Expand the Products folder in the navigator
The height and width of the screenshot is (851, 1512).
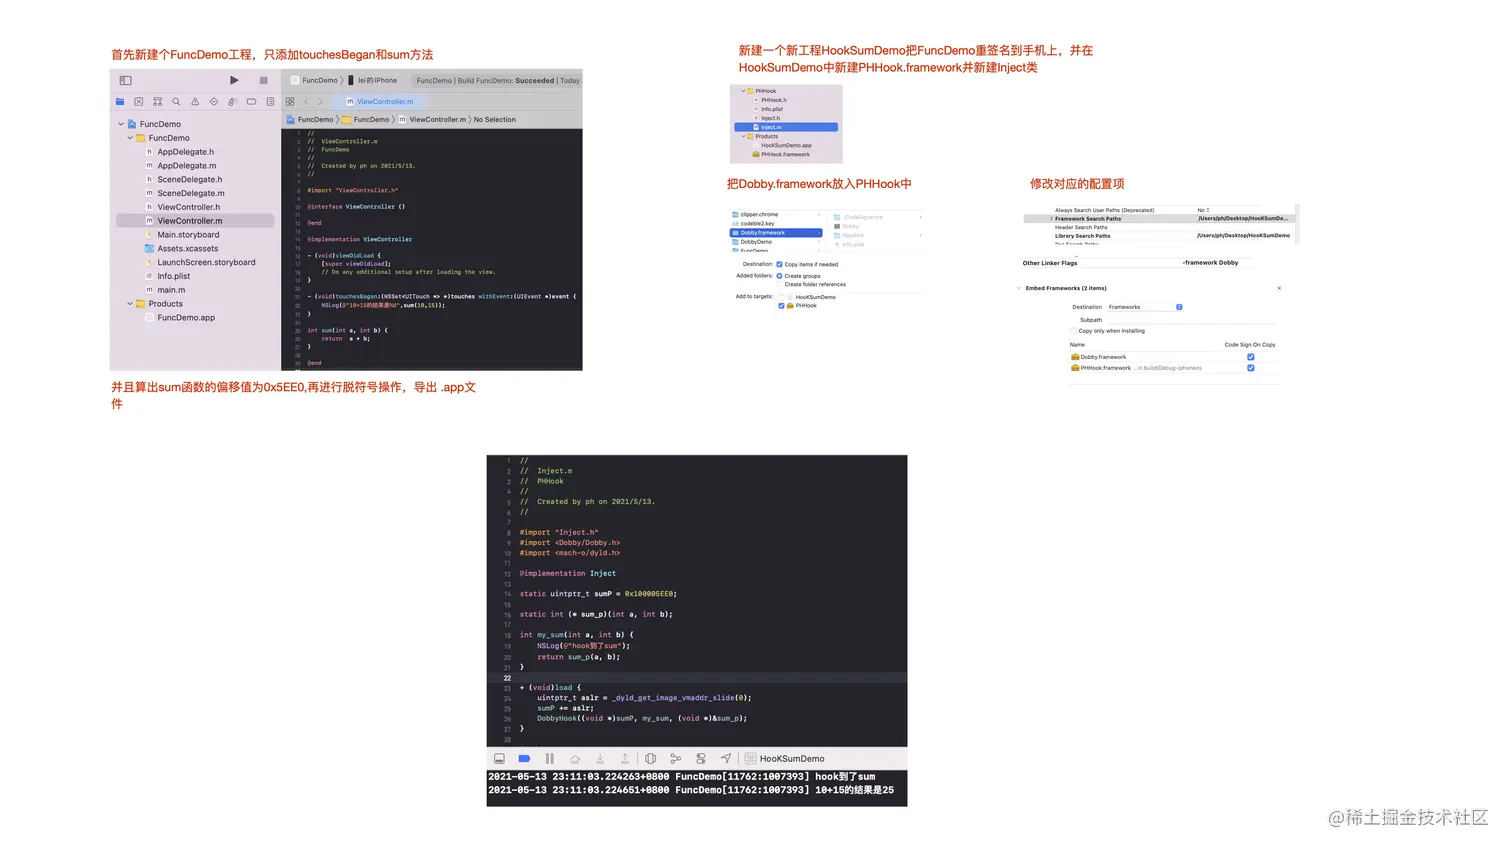pos(129,303)
